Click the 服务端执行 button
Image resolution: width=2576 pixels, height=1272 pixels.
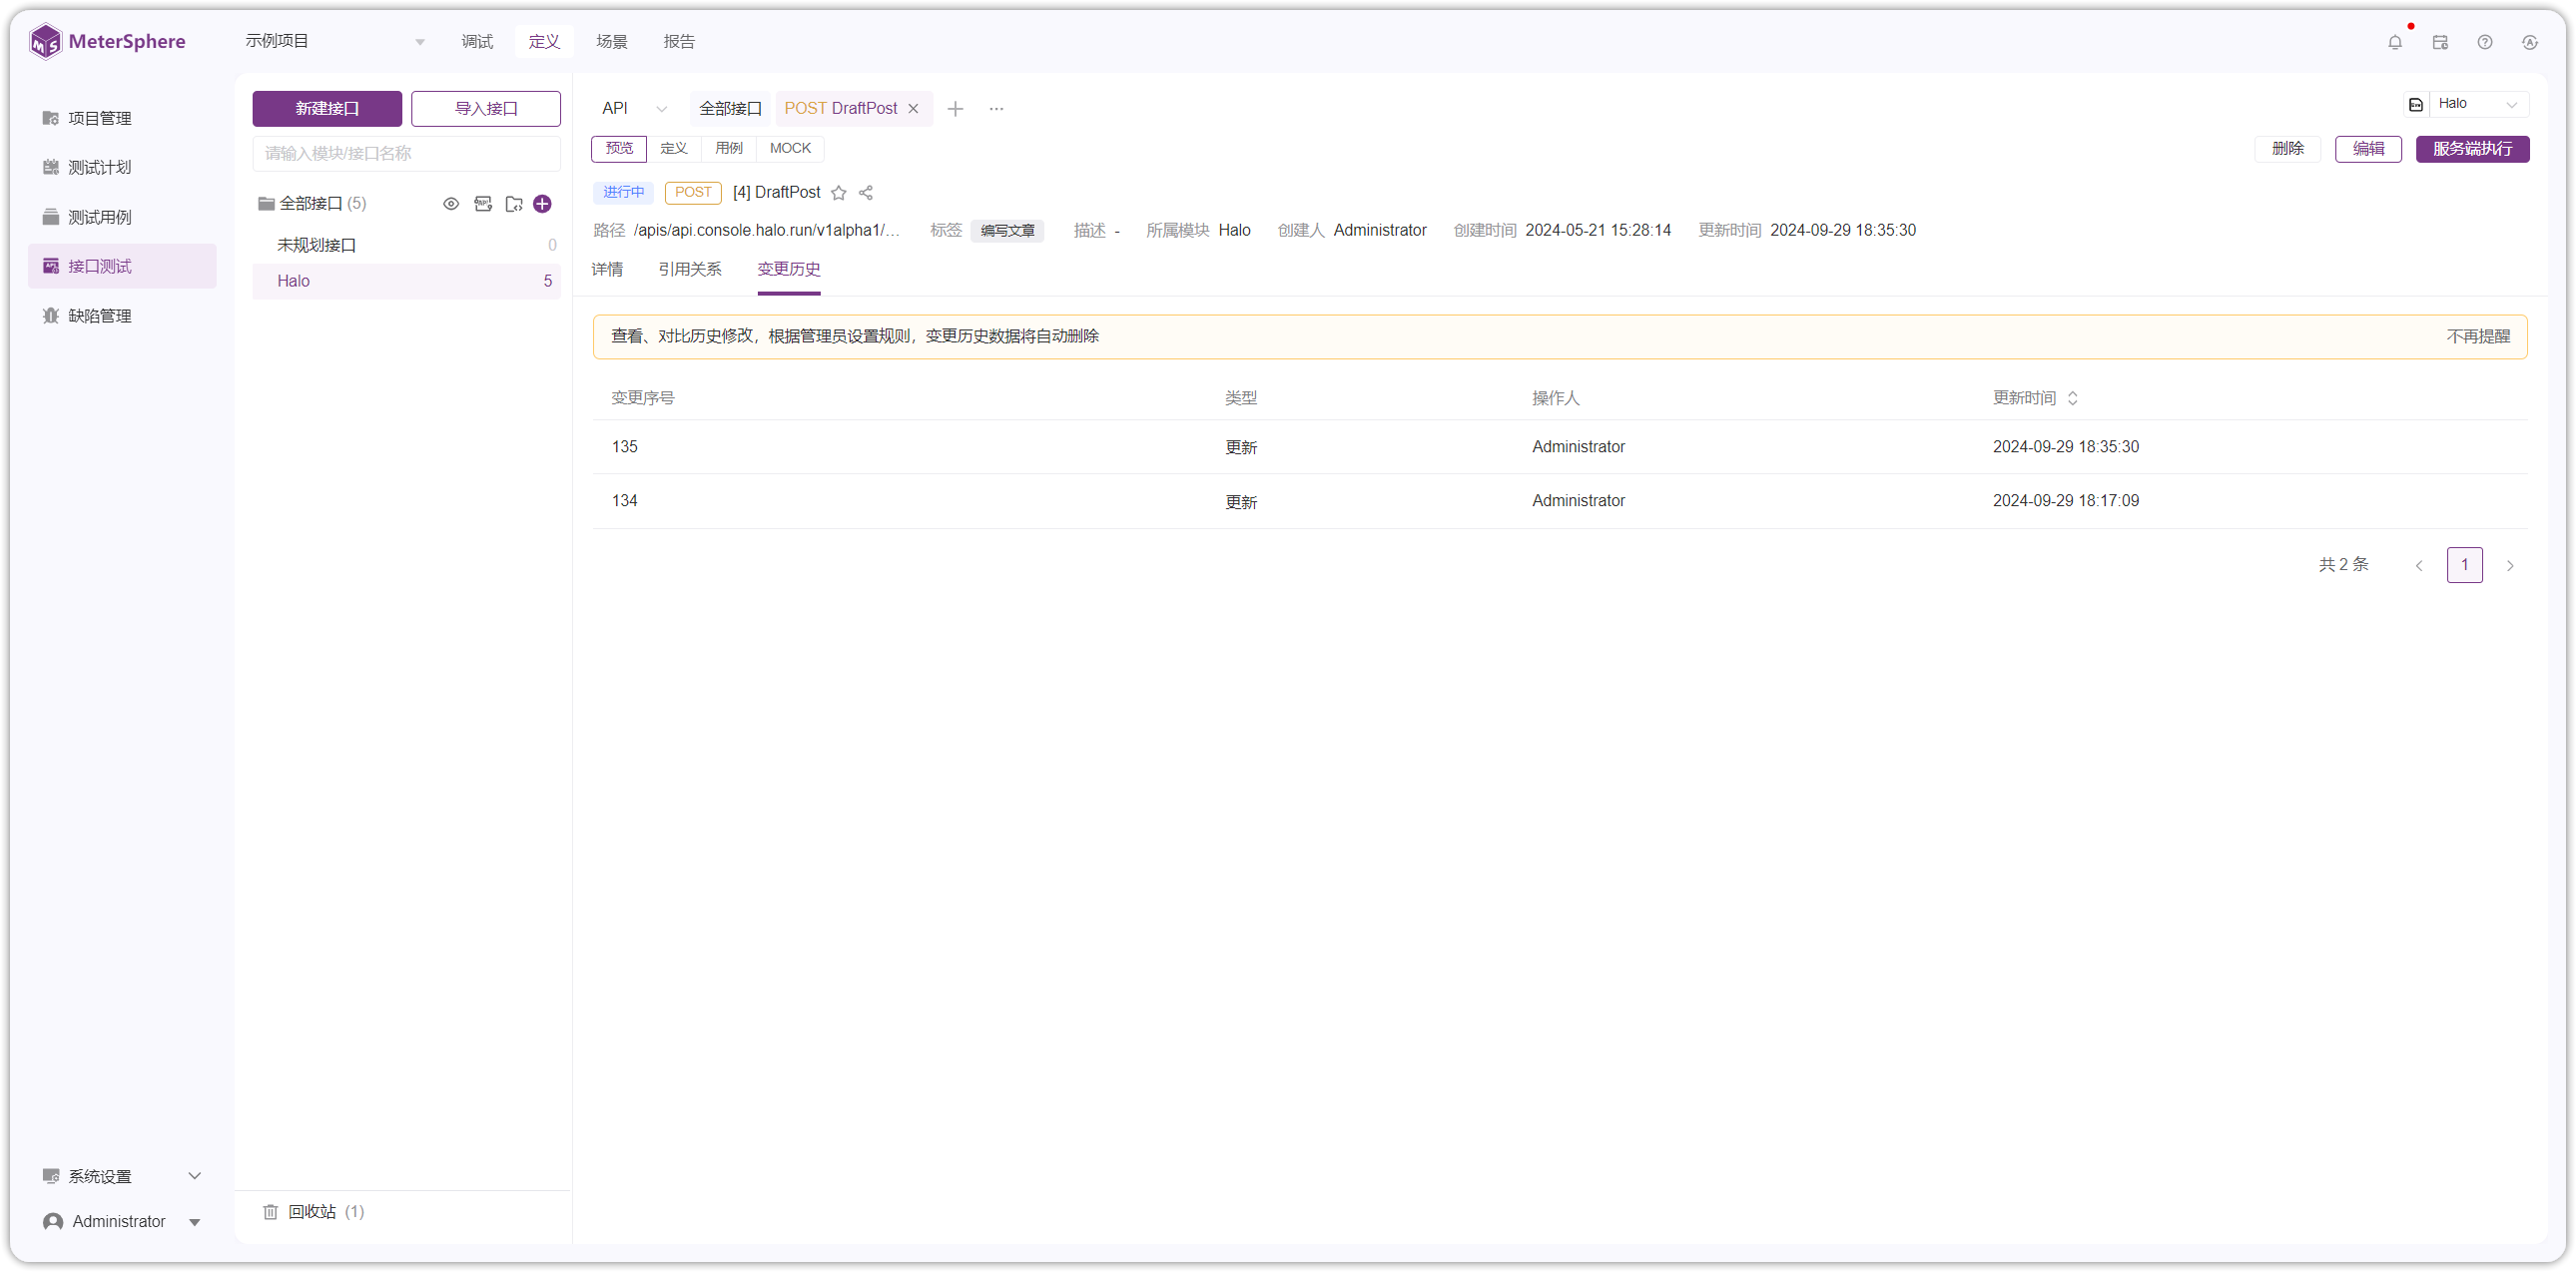[x=2472, y=149]
